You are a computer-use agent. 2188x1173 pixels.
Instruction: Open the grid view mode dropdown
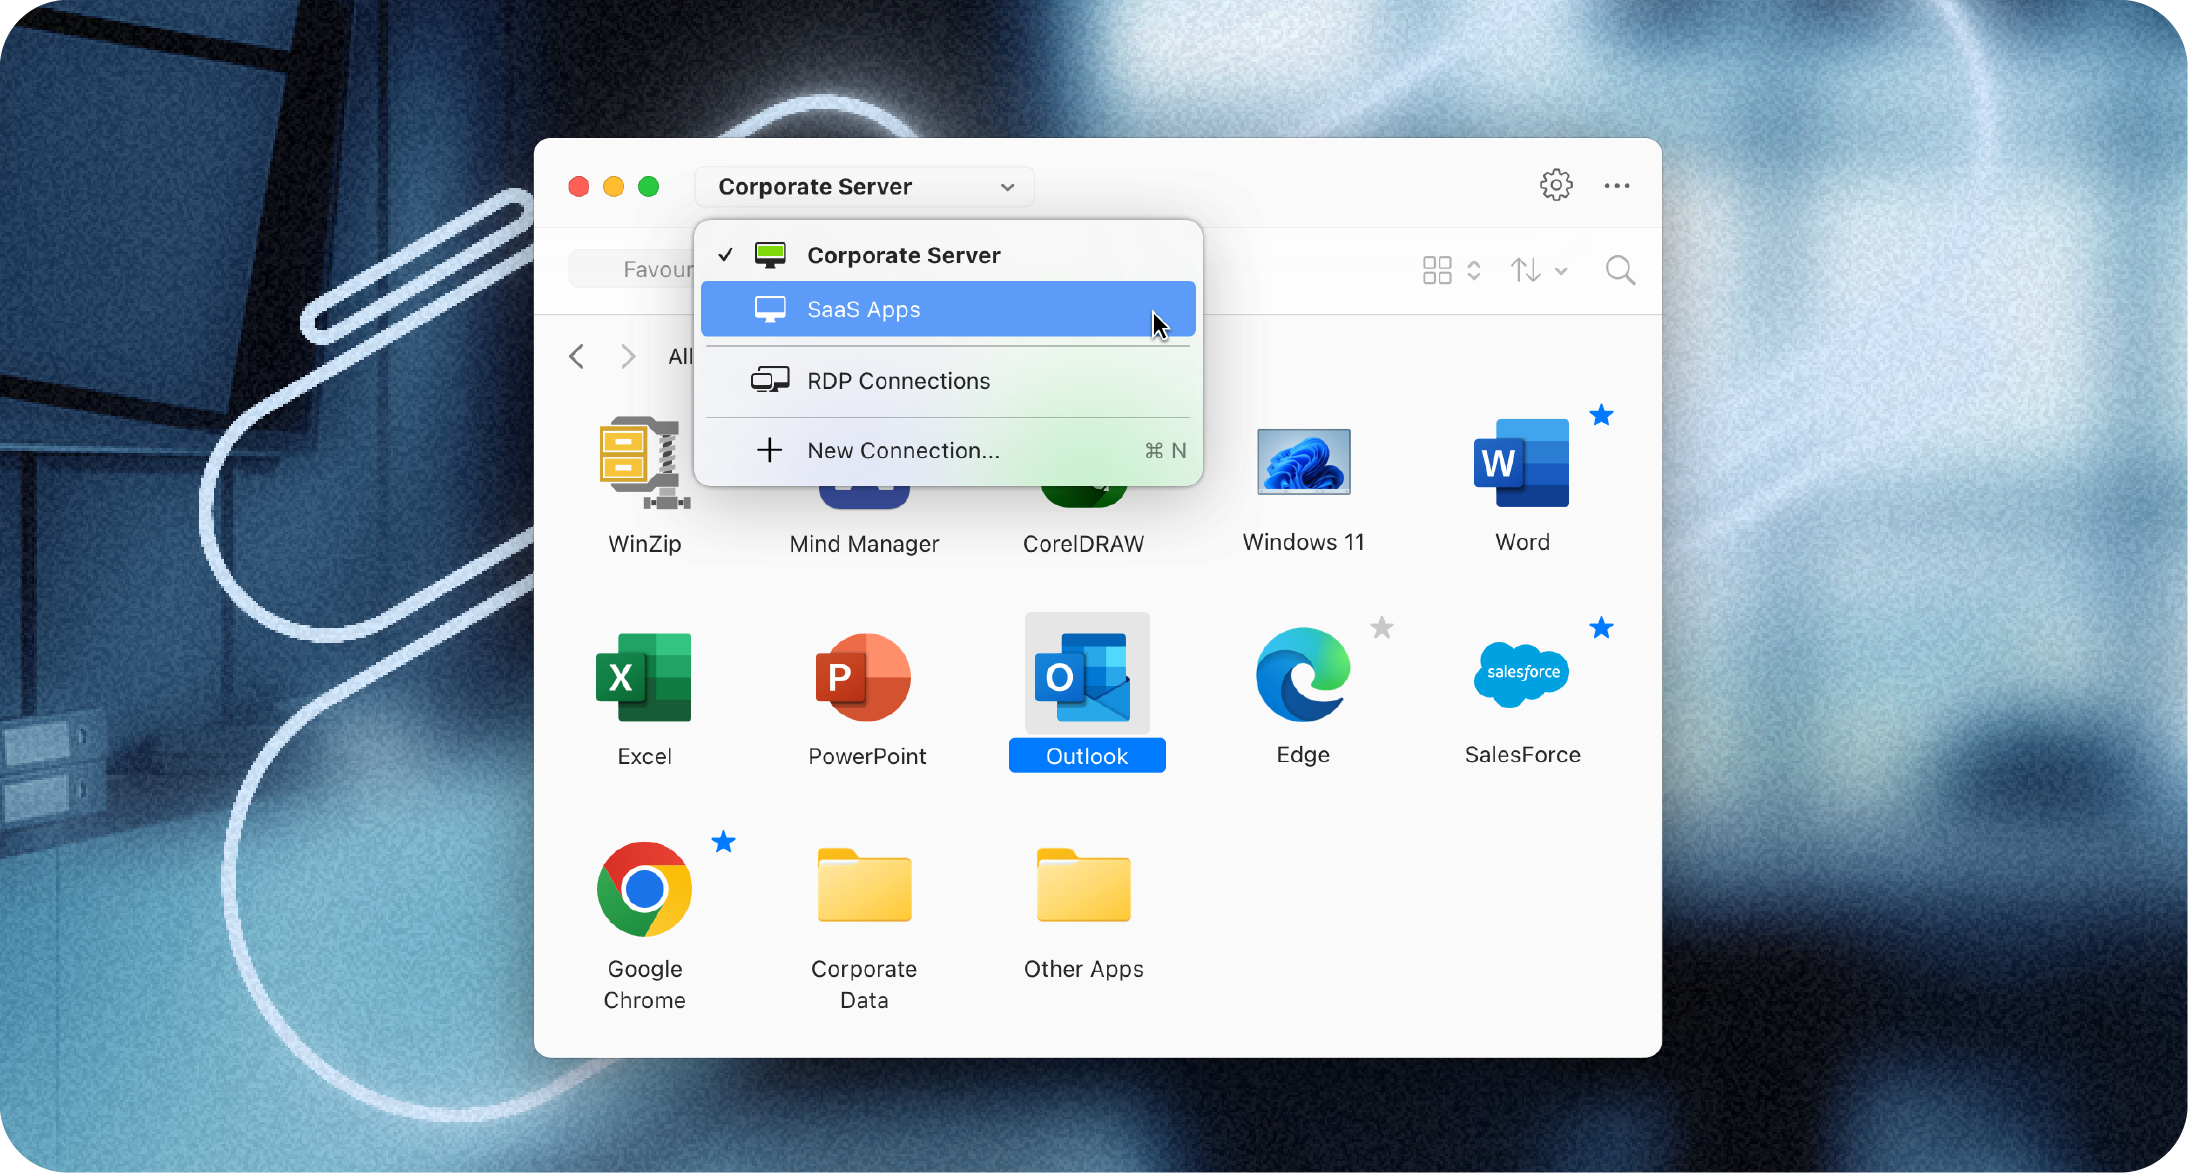tap(1451, 270)
